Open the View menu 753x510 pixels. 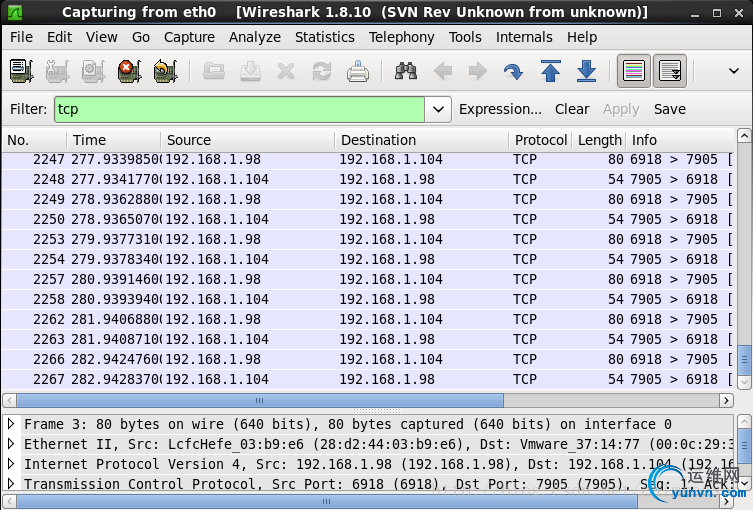coord(101,37)
